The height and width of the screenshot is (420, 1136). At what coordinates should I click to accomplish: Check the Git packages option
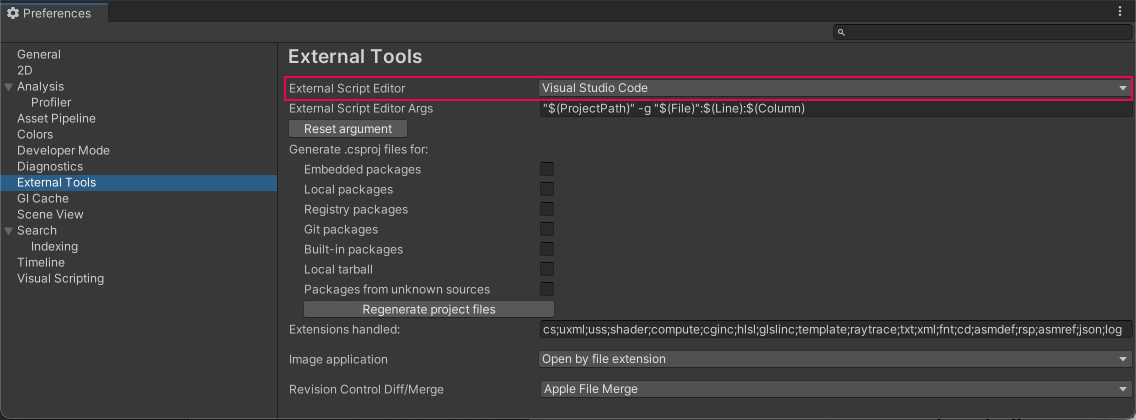[x=547, y=229]
